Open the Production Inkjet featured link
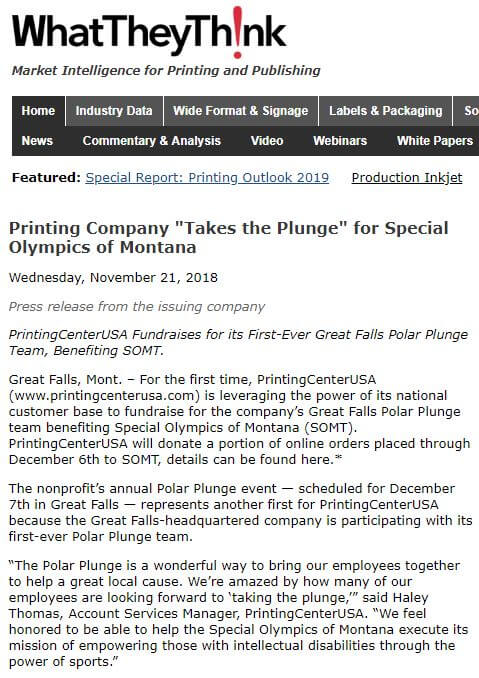The image size is (479, 678). (407, 178)
